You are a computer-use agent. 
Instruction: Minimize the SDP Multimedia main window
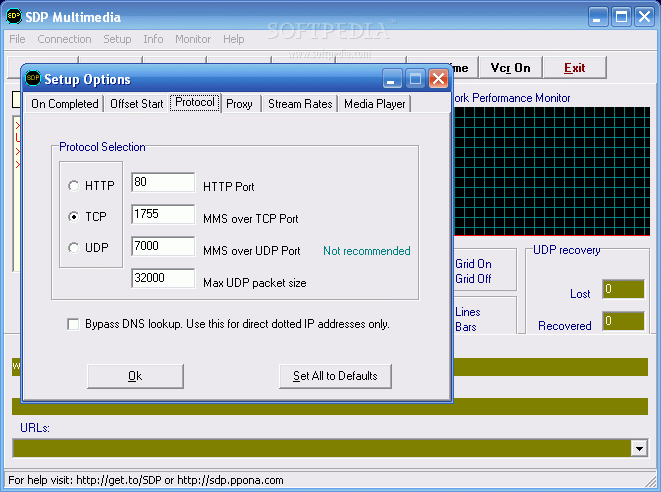[x=598, y=17]
